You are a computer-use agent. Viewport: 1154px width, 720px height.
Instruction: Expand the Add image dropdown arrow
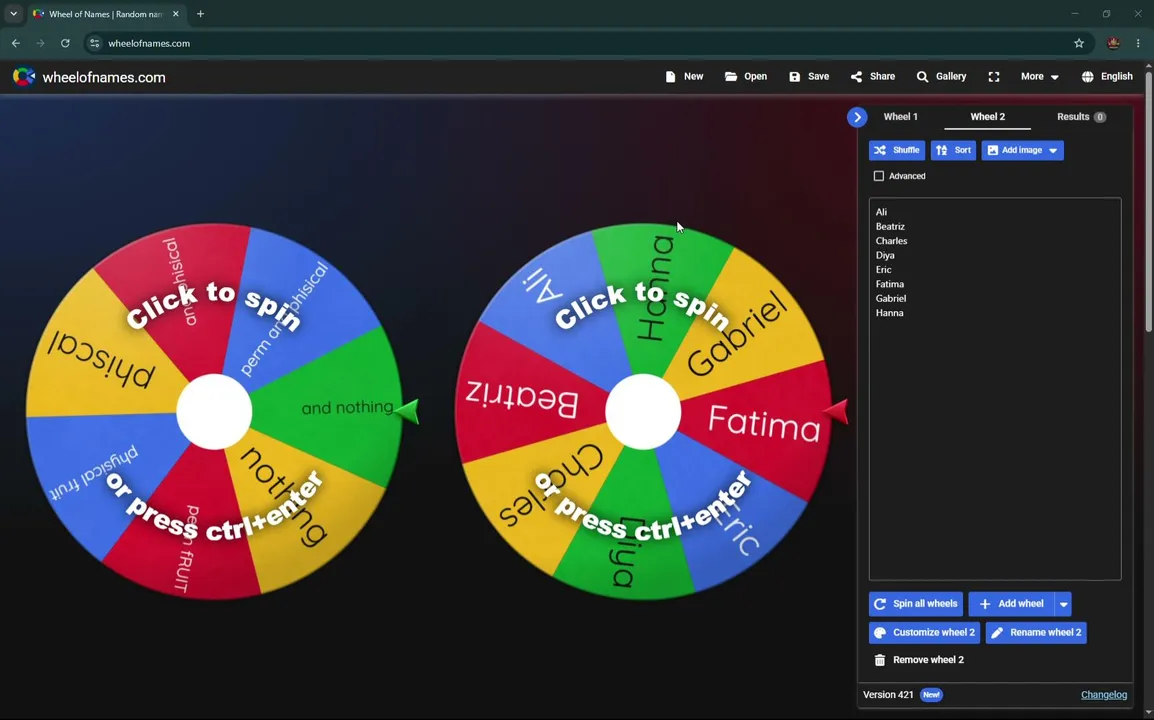click(1053, 150)
